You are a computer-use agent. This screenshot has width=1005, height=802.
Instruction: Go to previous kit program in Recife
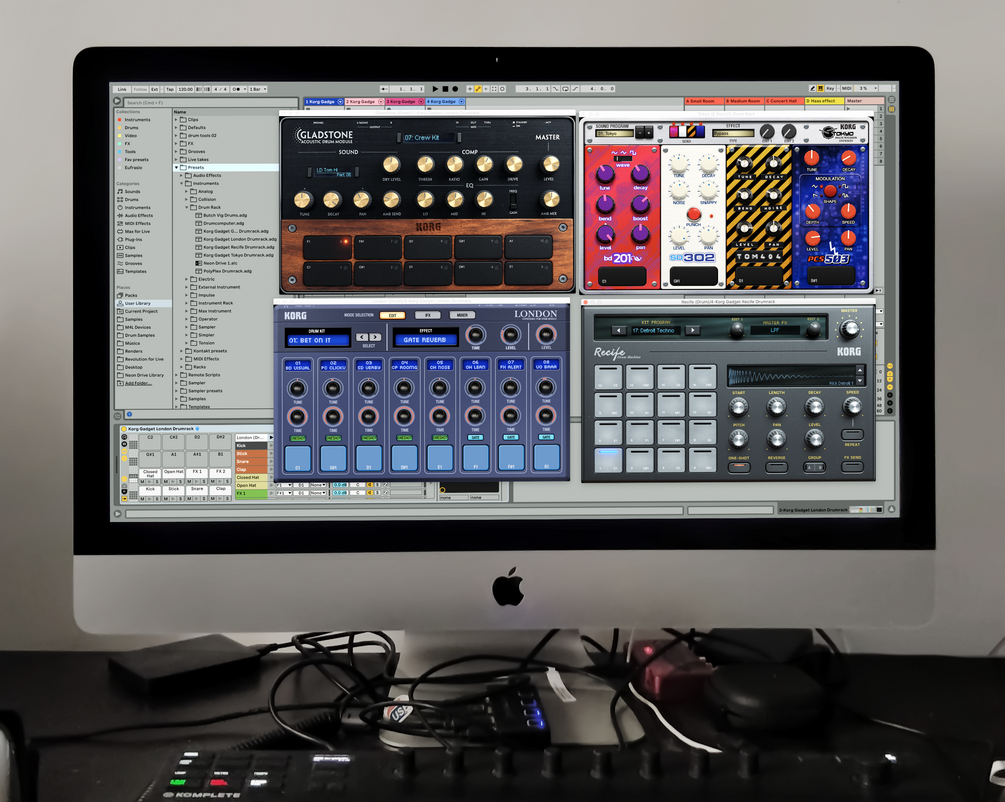click(x=619, y=330)
